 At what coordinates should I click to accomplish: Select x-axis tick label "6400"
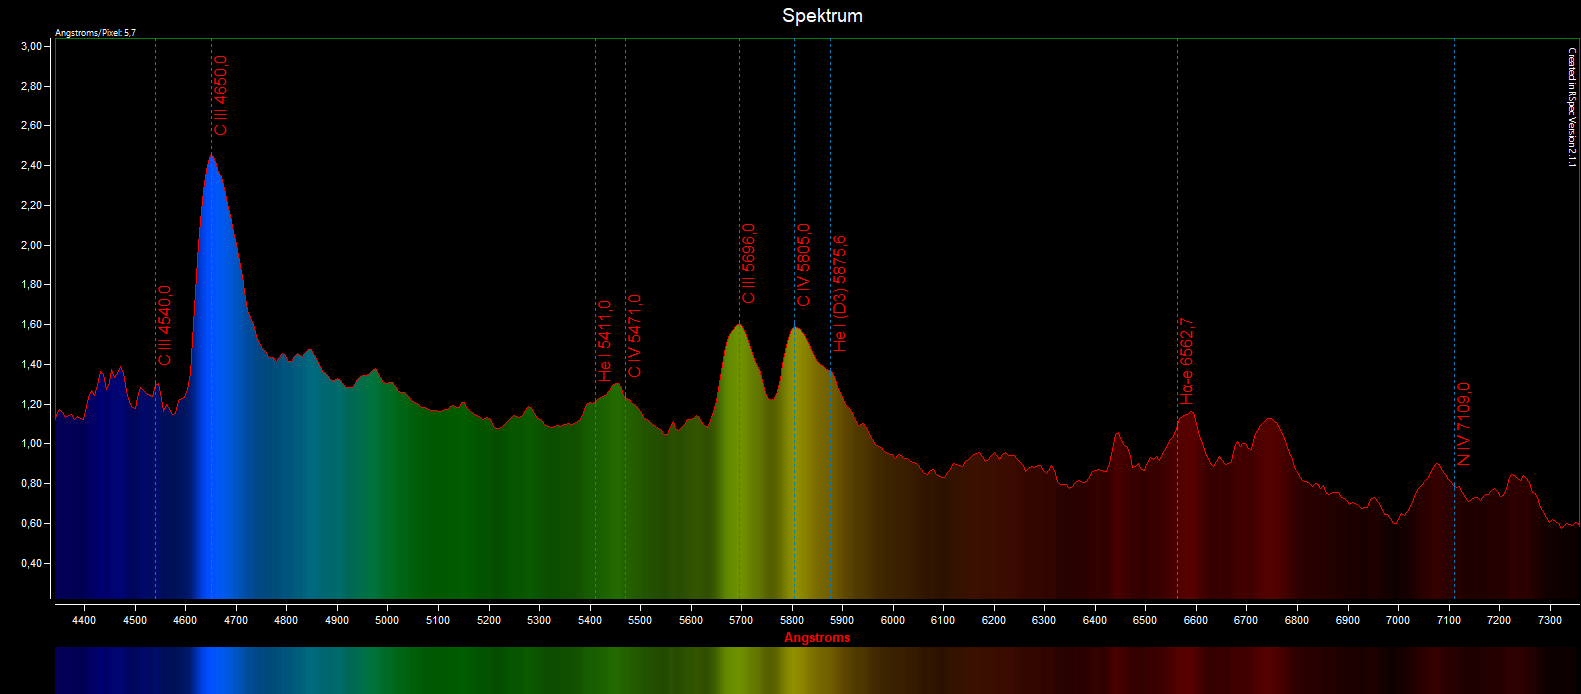[x=1095, y=620]
